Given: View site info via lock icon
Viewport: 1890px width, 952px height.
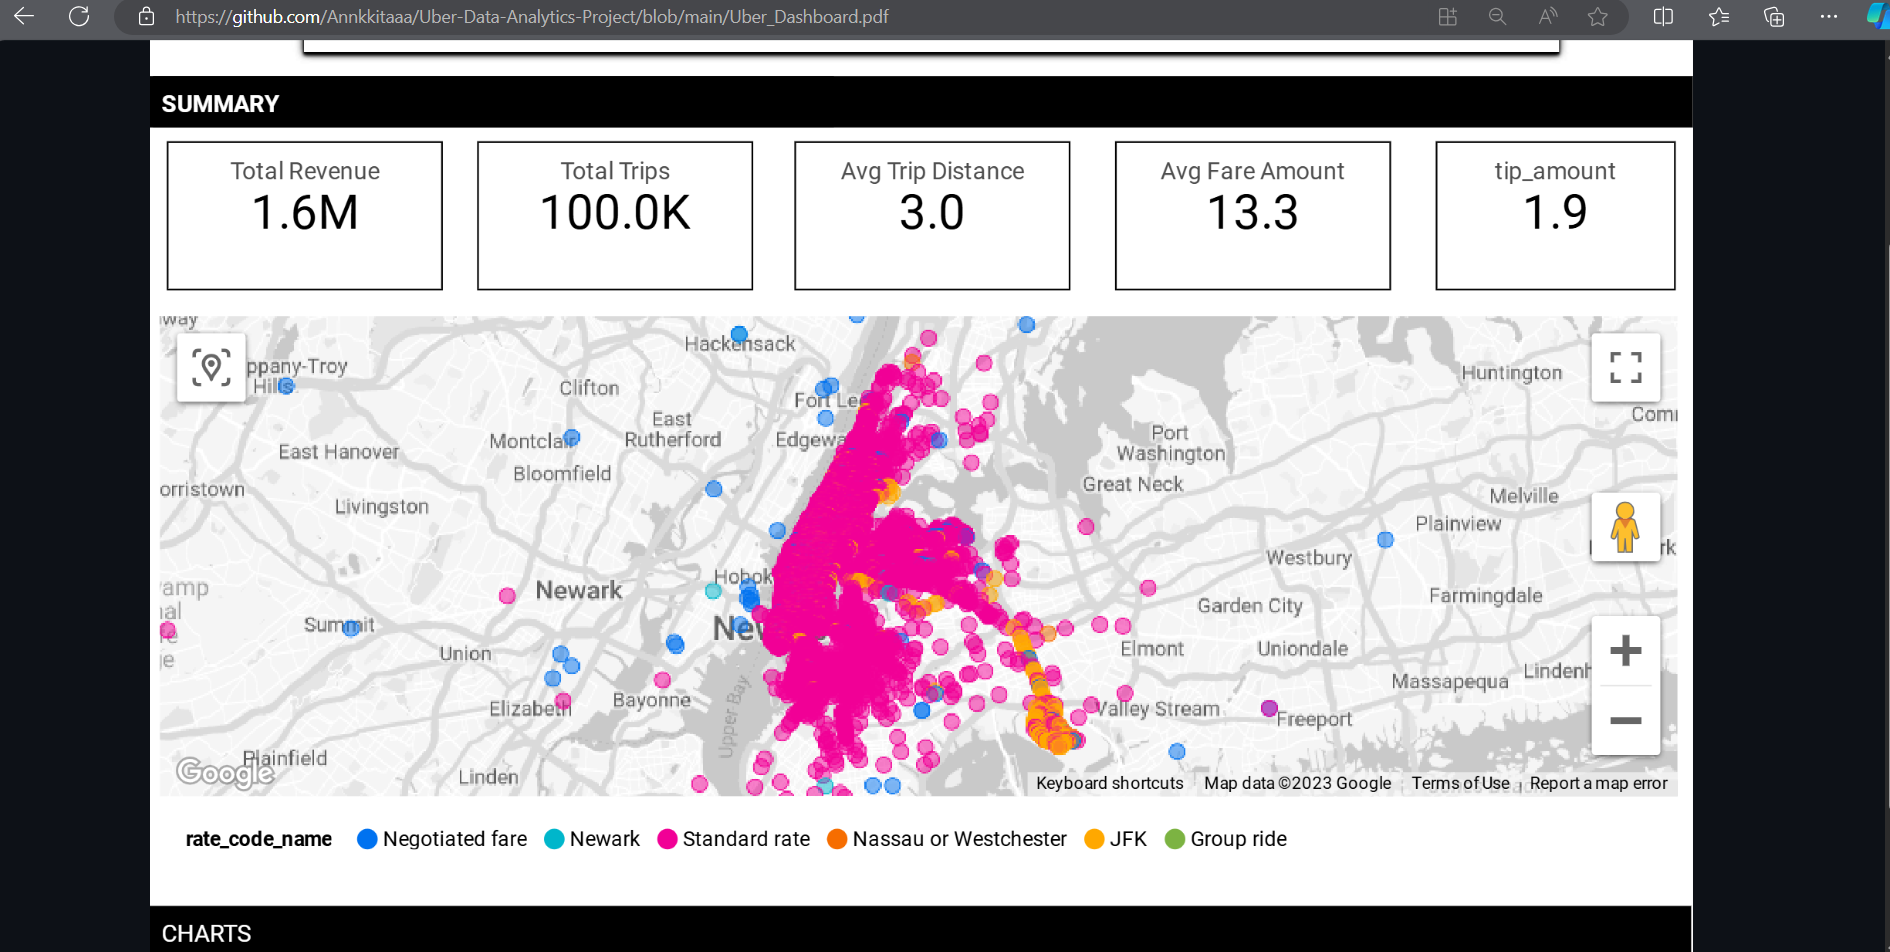Looking at the screenshot, I should tap(146, 16).
